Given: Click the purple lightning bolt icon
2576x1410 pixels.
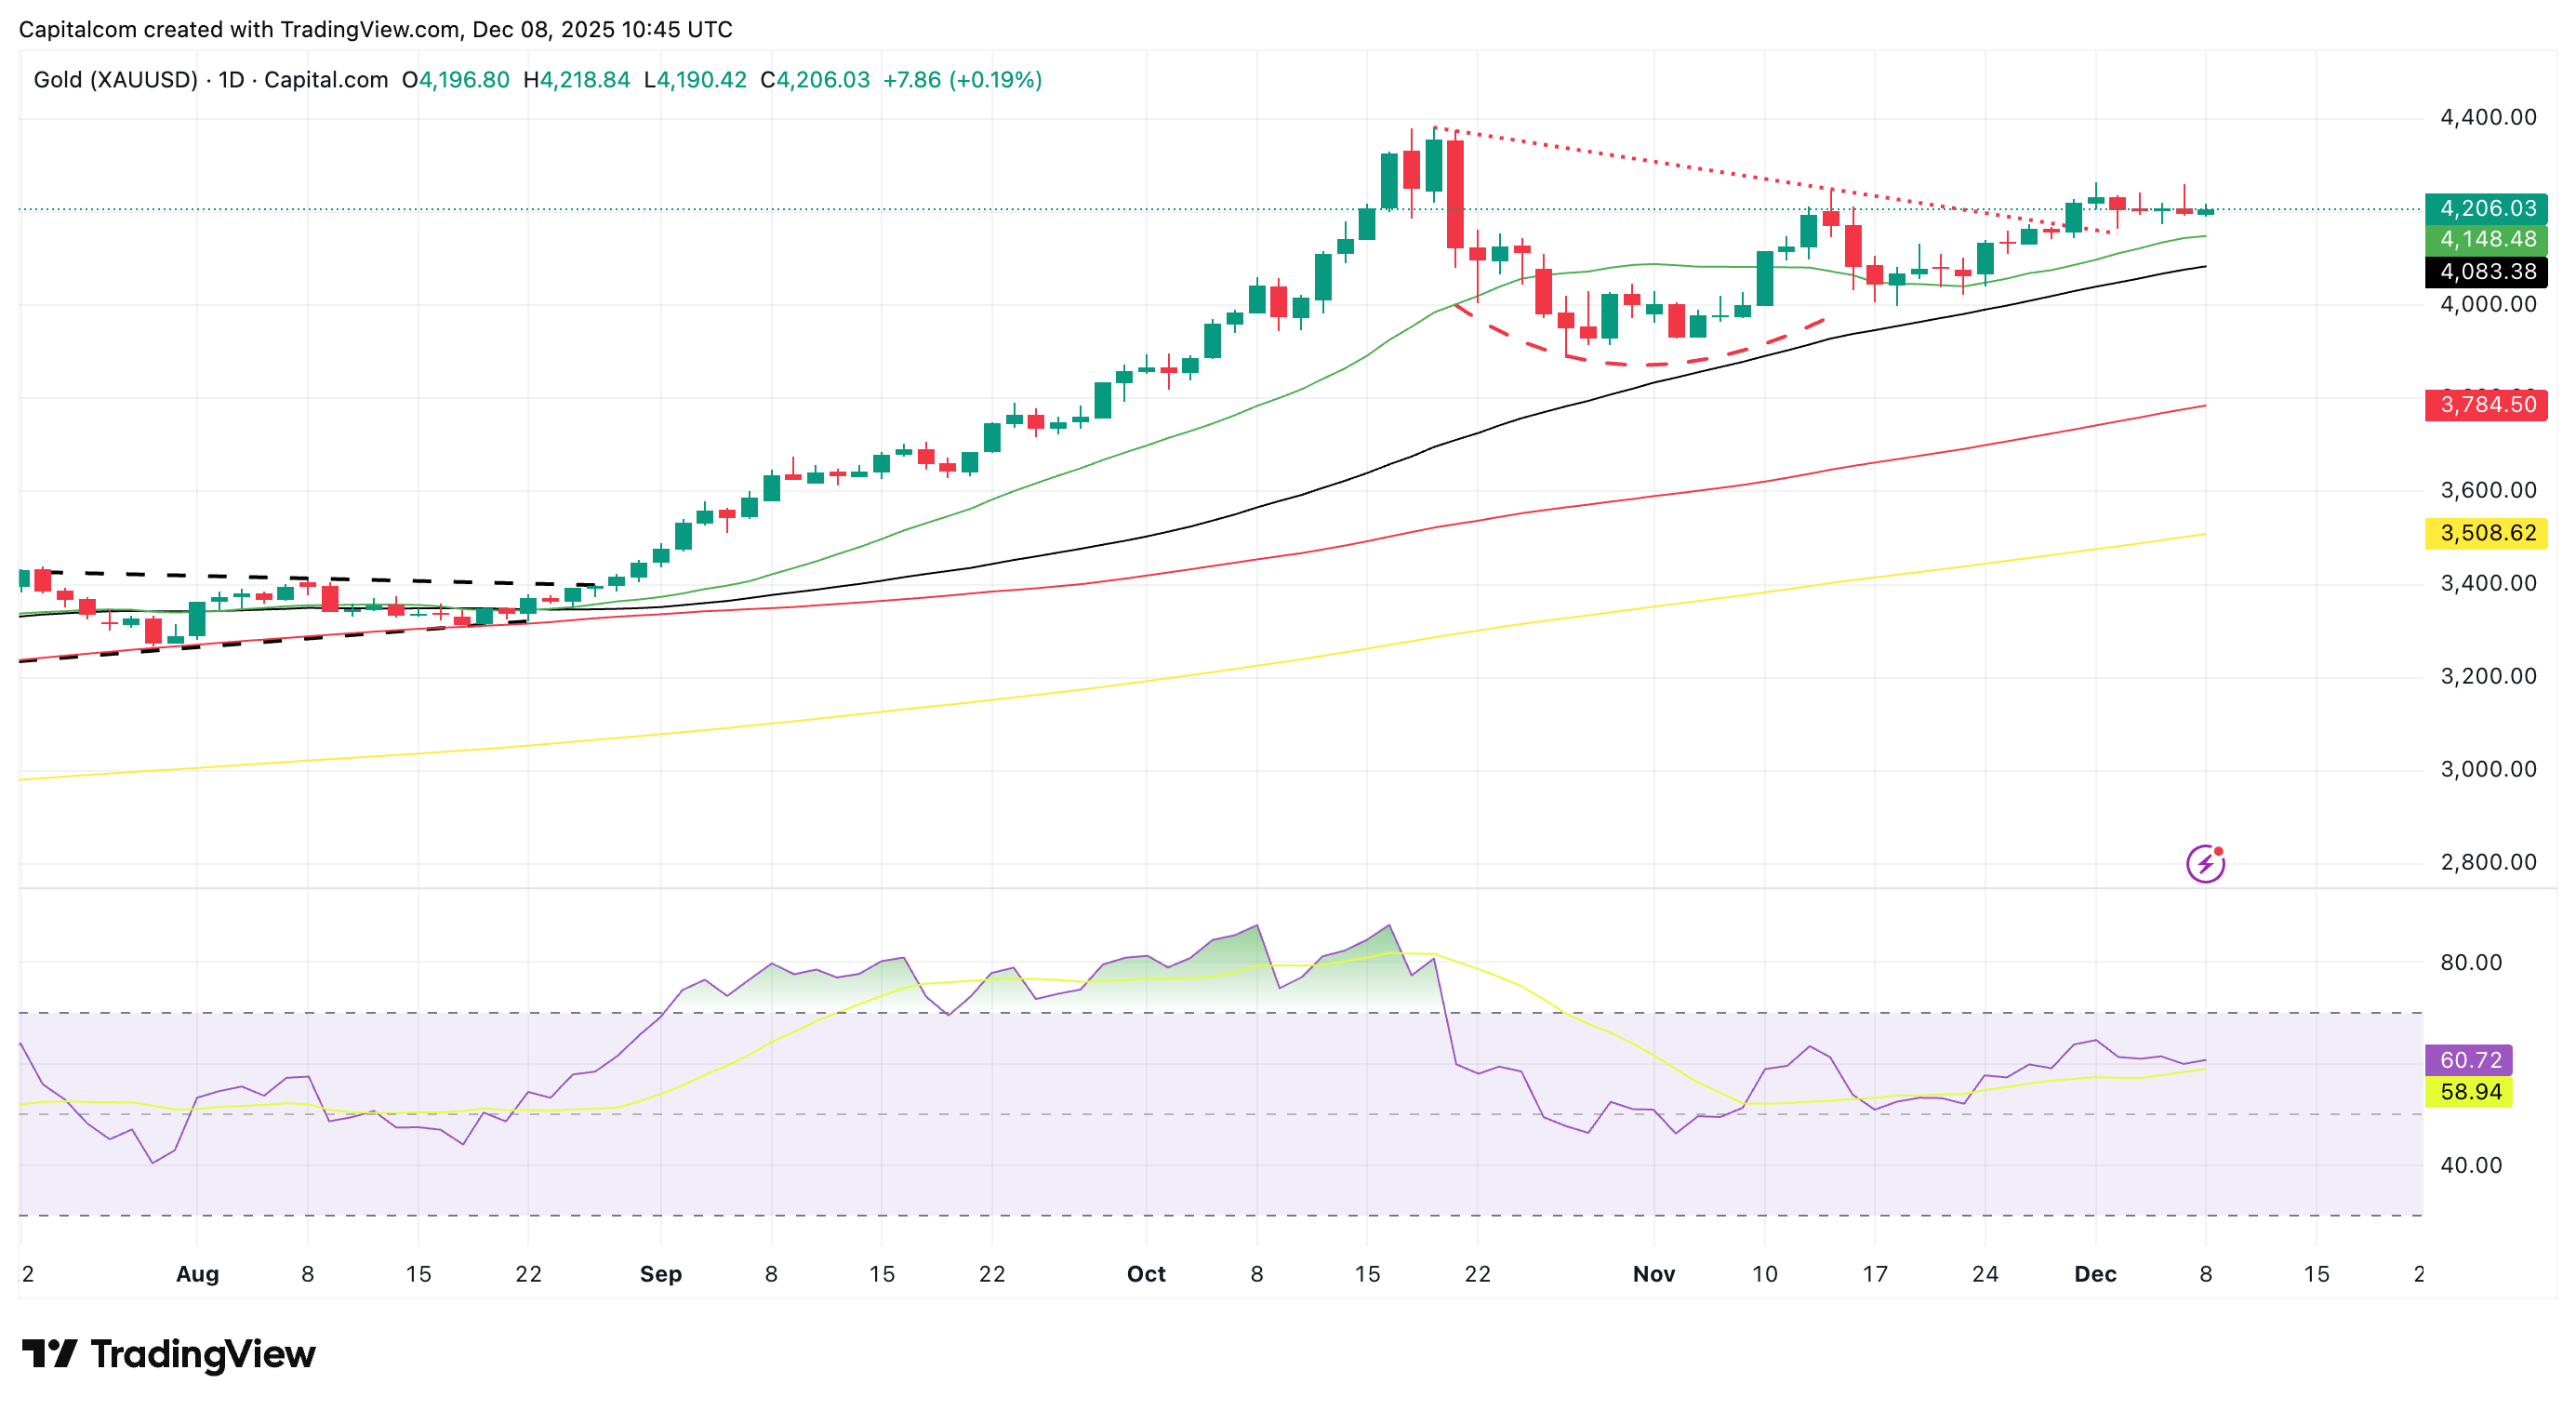Looking at the screenshot, I should 2204,863.
